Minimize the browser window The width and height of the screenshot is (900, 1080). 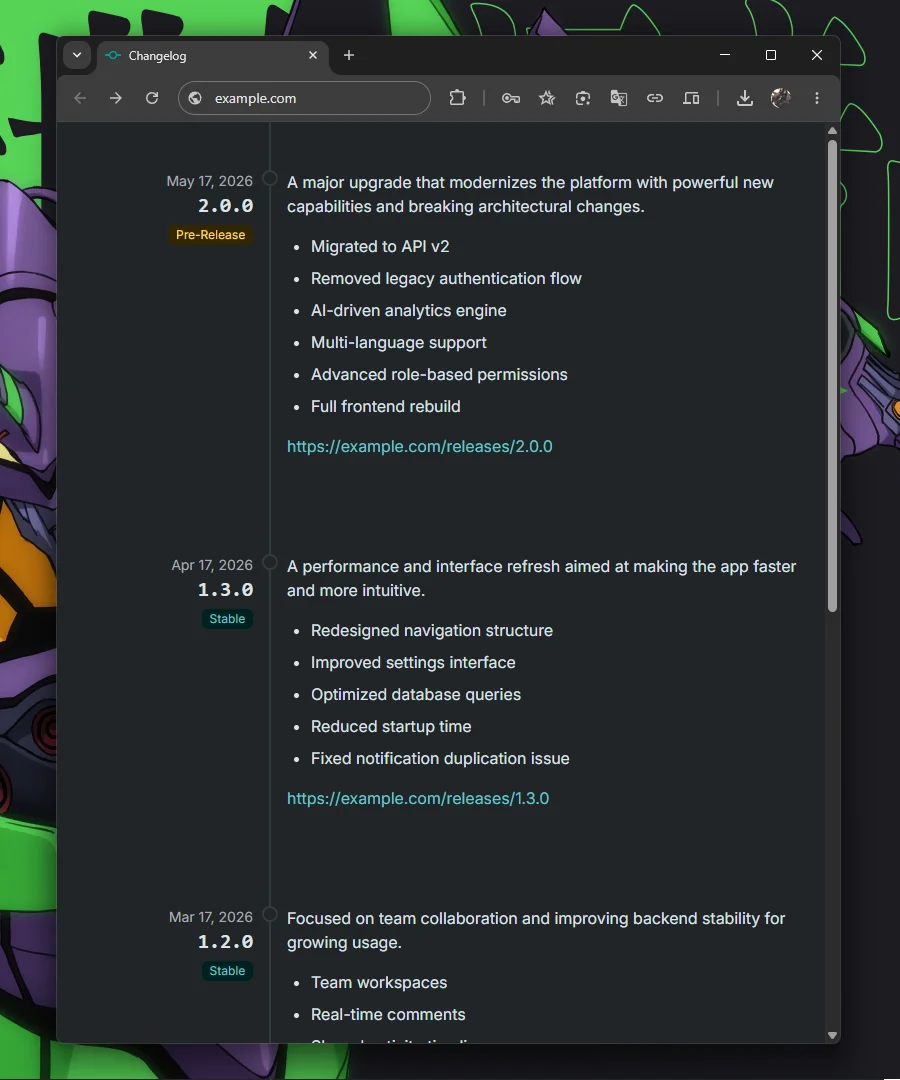725,55
